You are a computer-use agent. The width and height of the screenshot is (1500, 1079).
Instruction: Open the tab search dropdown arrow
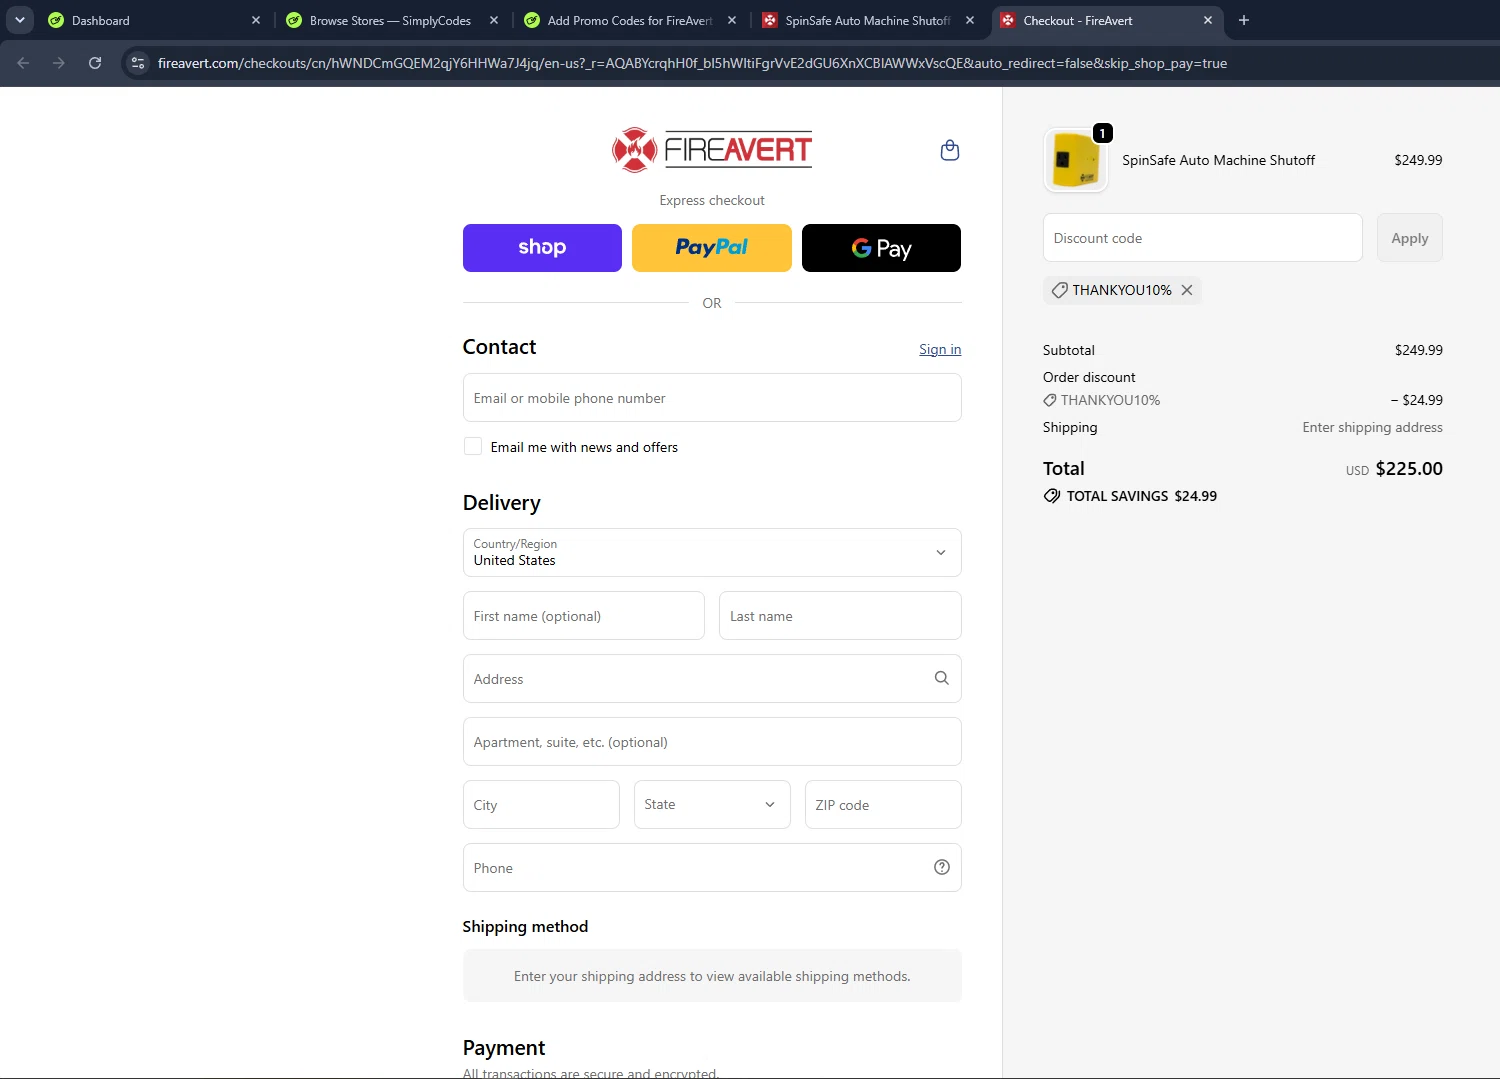(x=19, y=20)
